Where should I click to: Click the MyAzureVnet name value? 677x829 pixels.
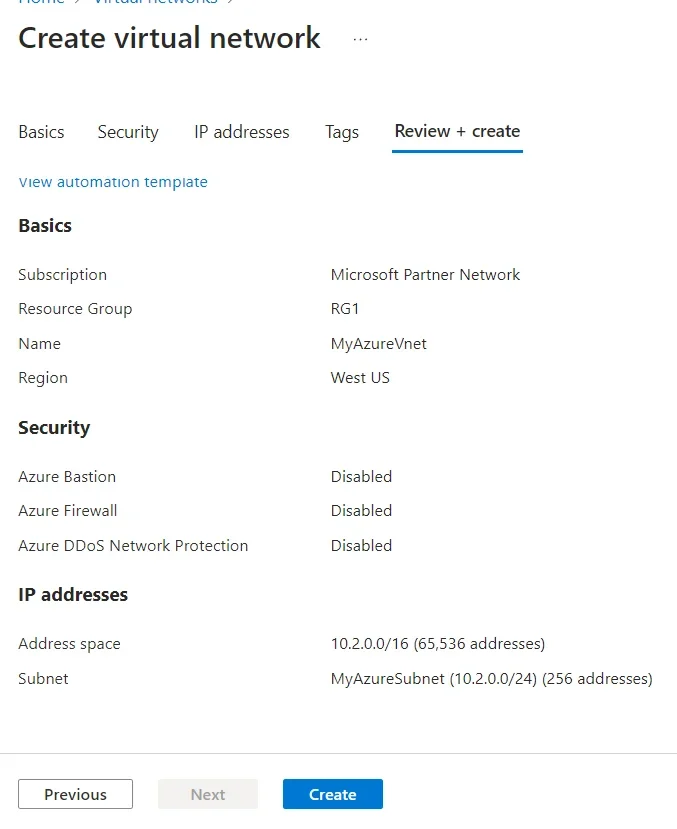pyautogui.click(x=379, y=343)
